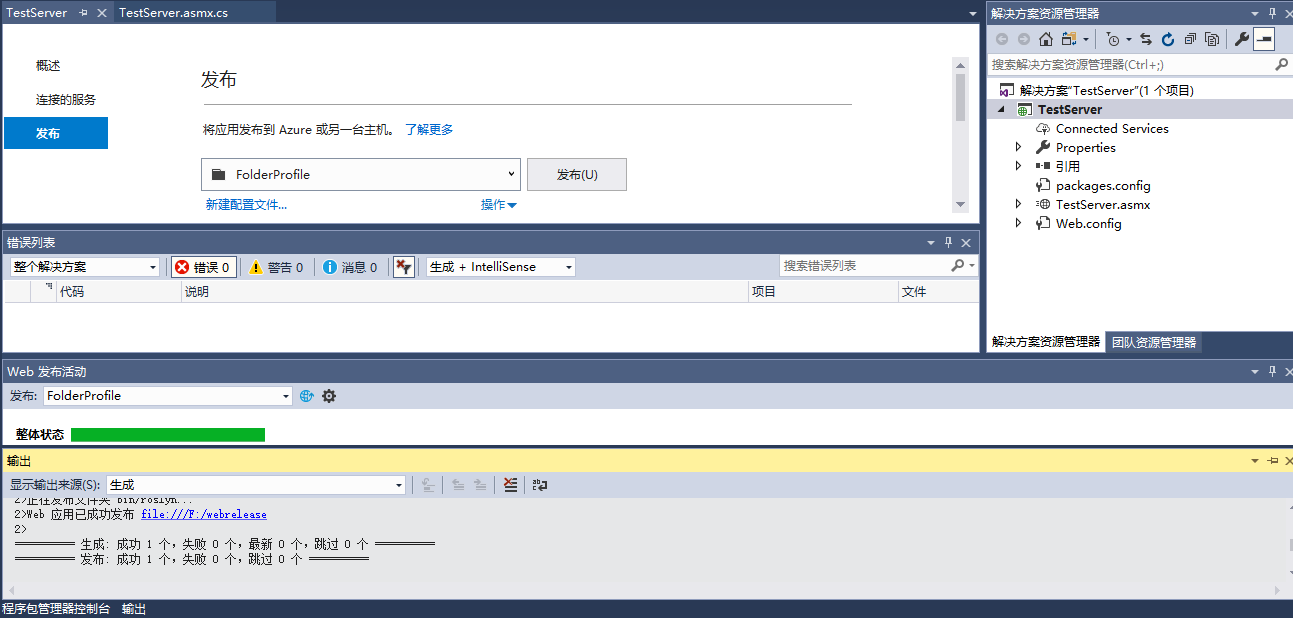Switch to the TestServer.asmx.cs tab
Image resolution: width=1293 pixels, height=618 pixels.
coord(173,13)
